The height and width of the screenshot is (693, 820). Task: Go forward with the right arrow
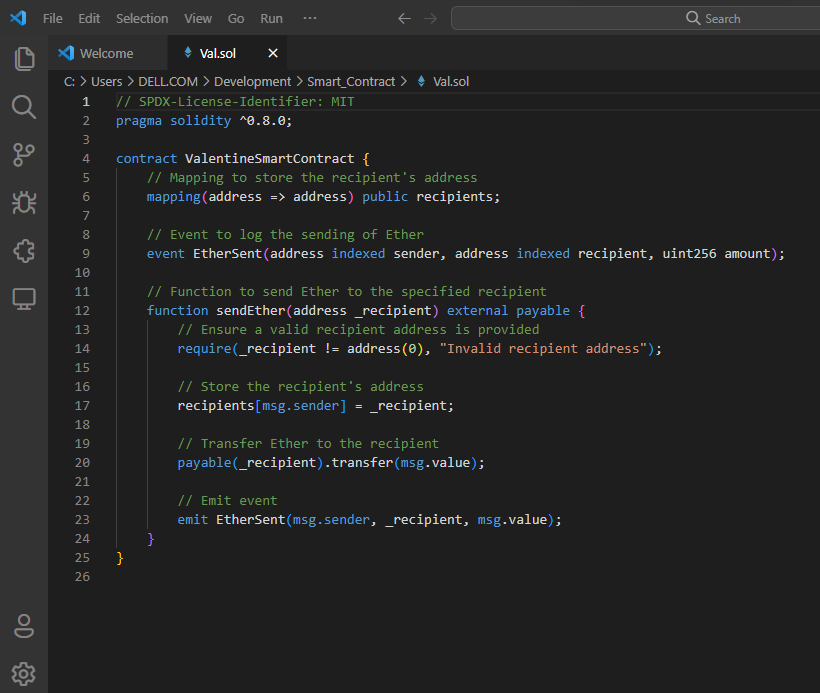tap(430, 19)
